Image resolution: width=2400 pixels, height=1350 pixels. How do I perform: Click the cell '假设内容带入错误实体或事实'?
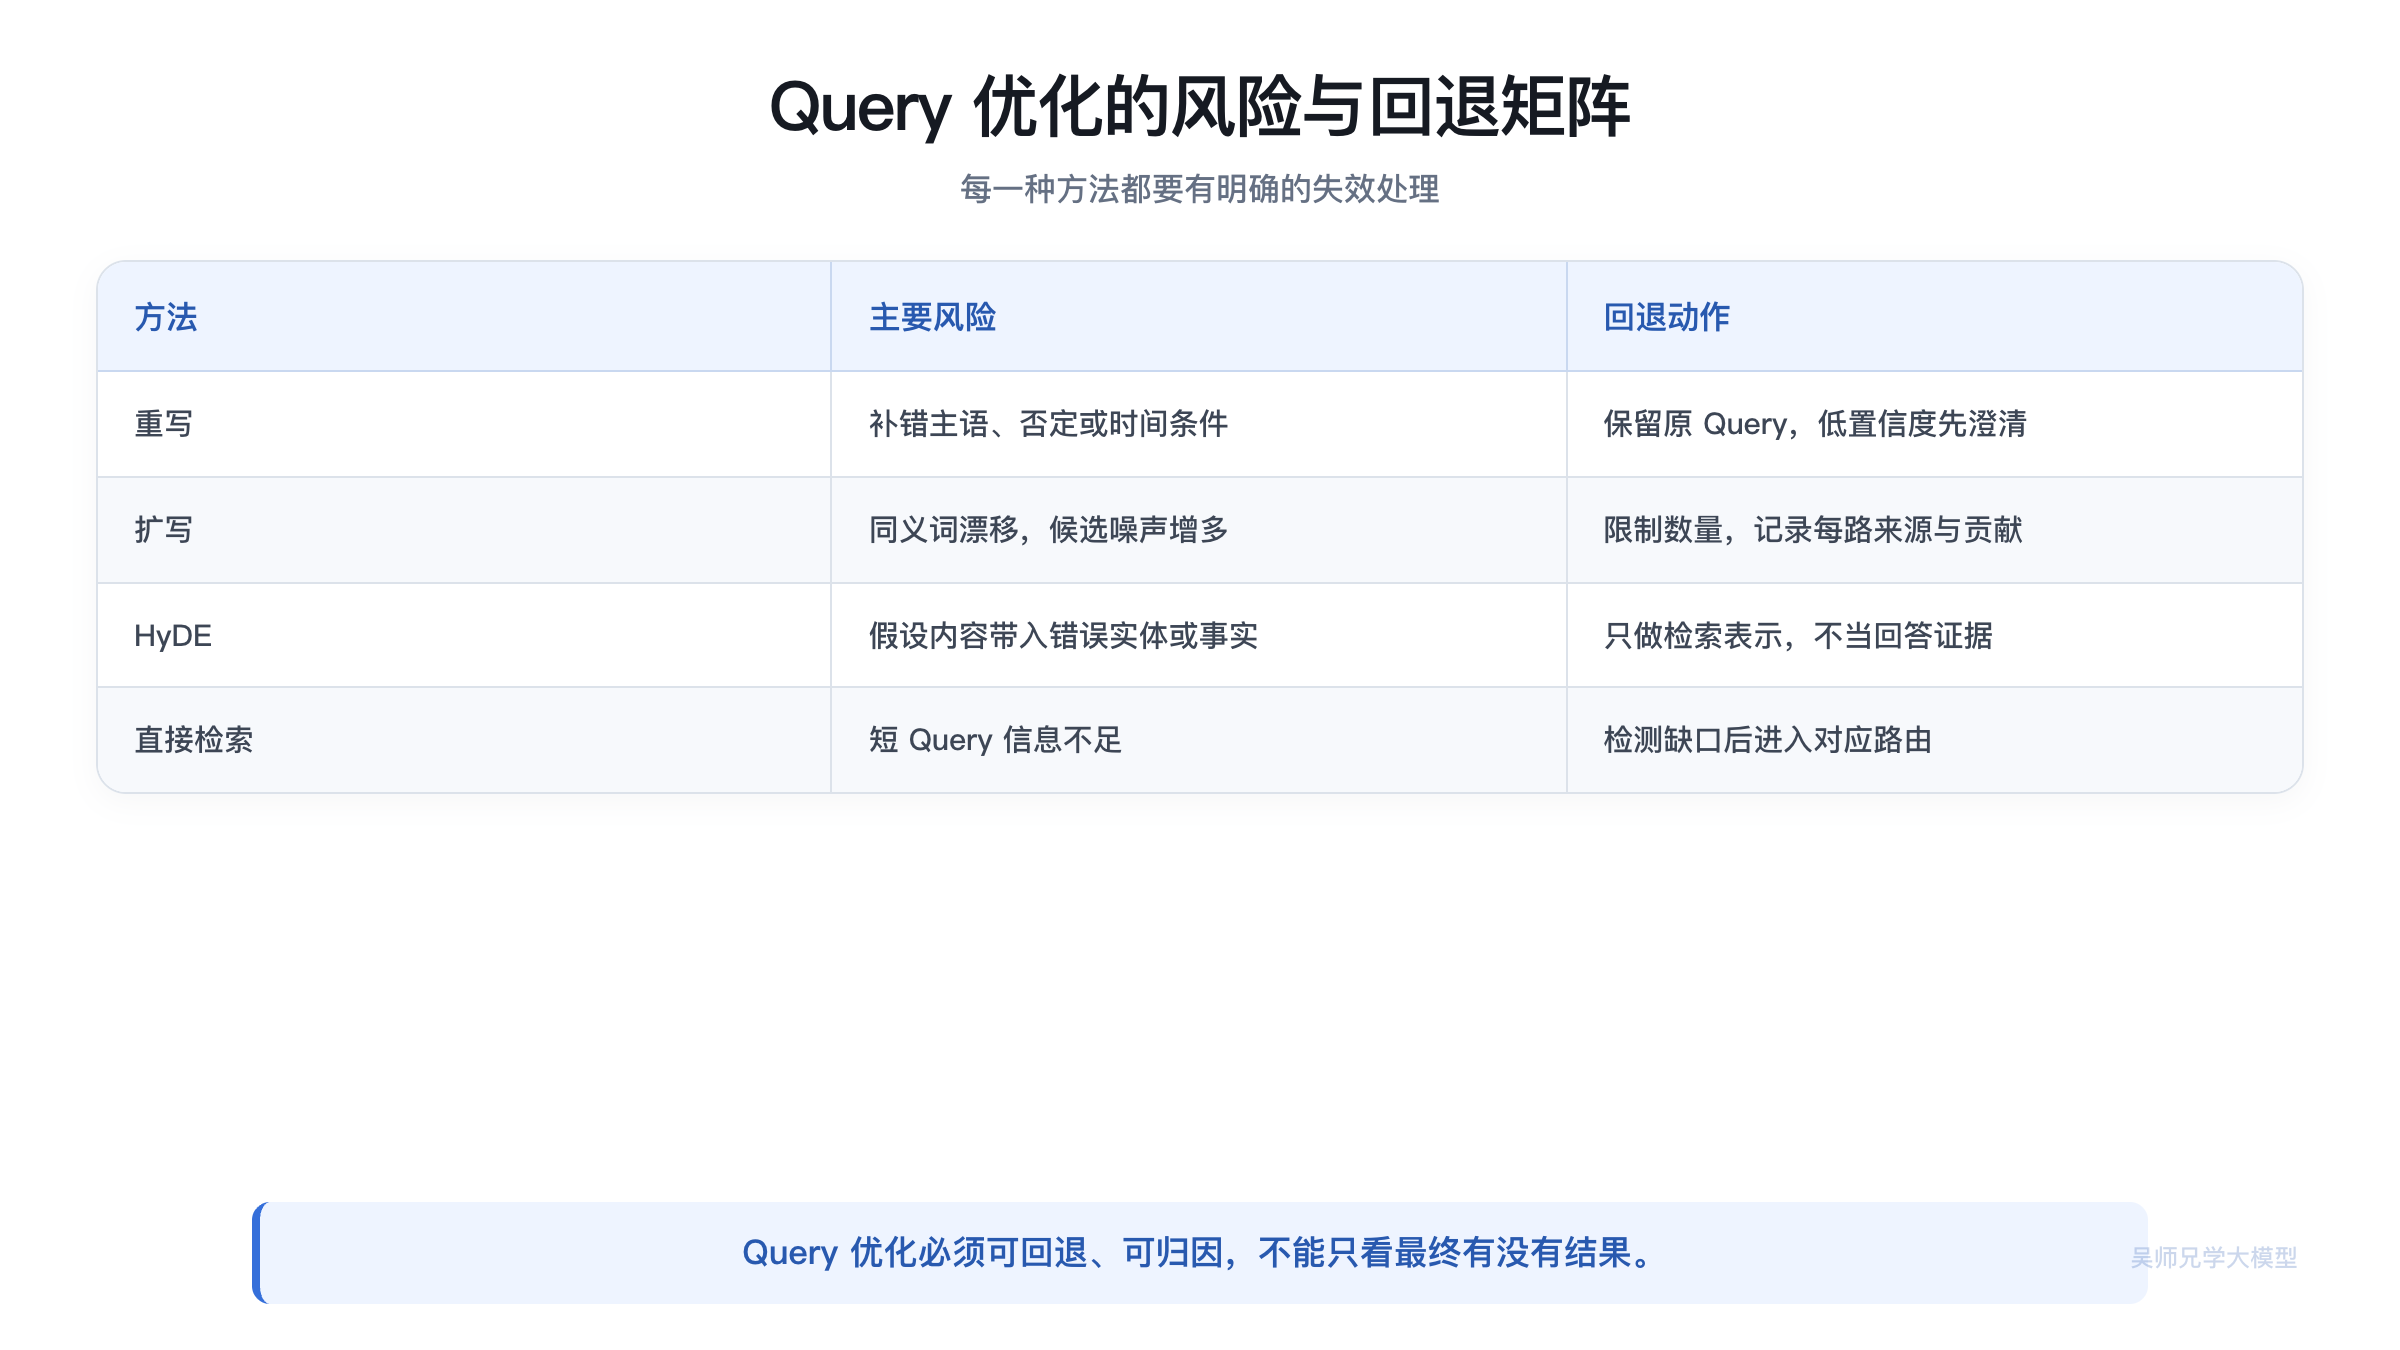pos(1198,635)
